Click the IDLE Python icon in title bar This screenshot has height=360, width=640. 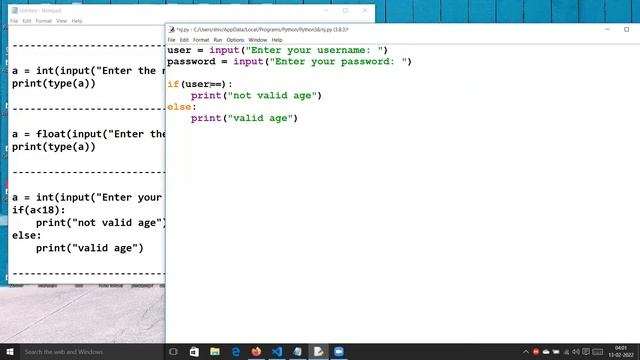172,29
